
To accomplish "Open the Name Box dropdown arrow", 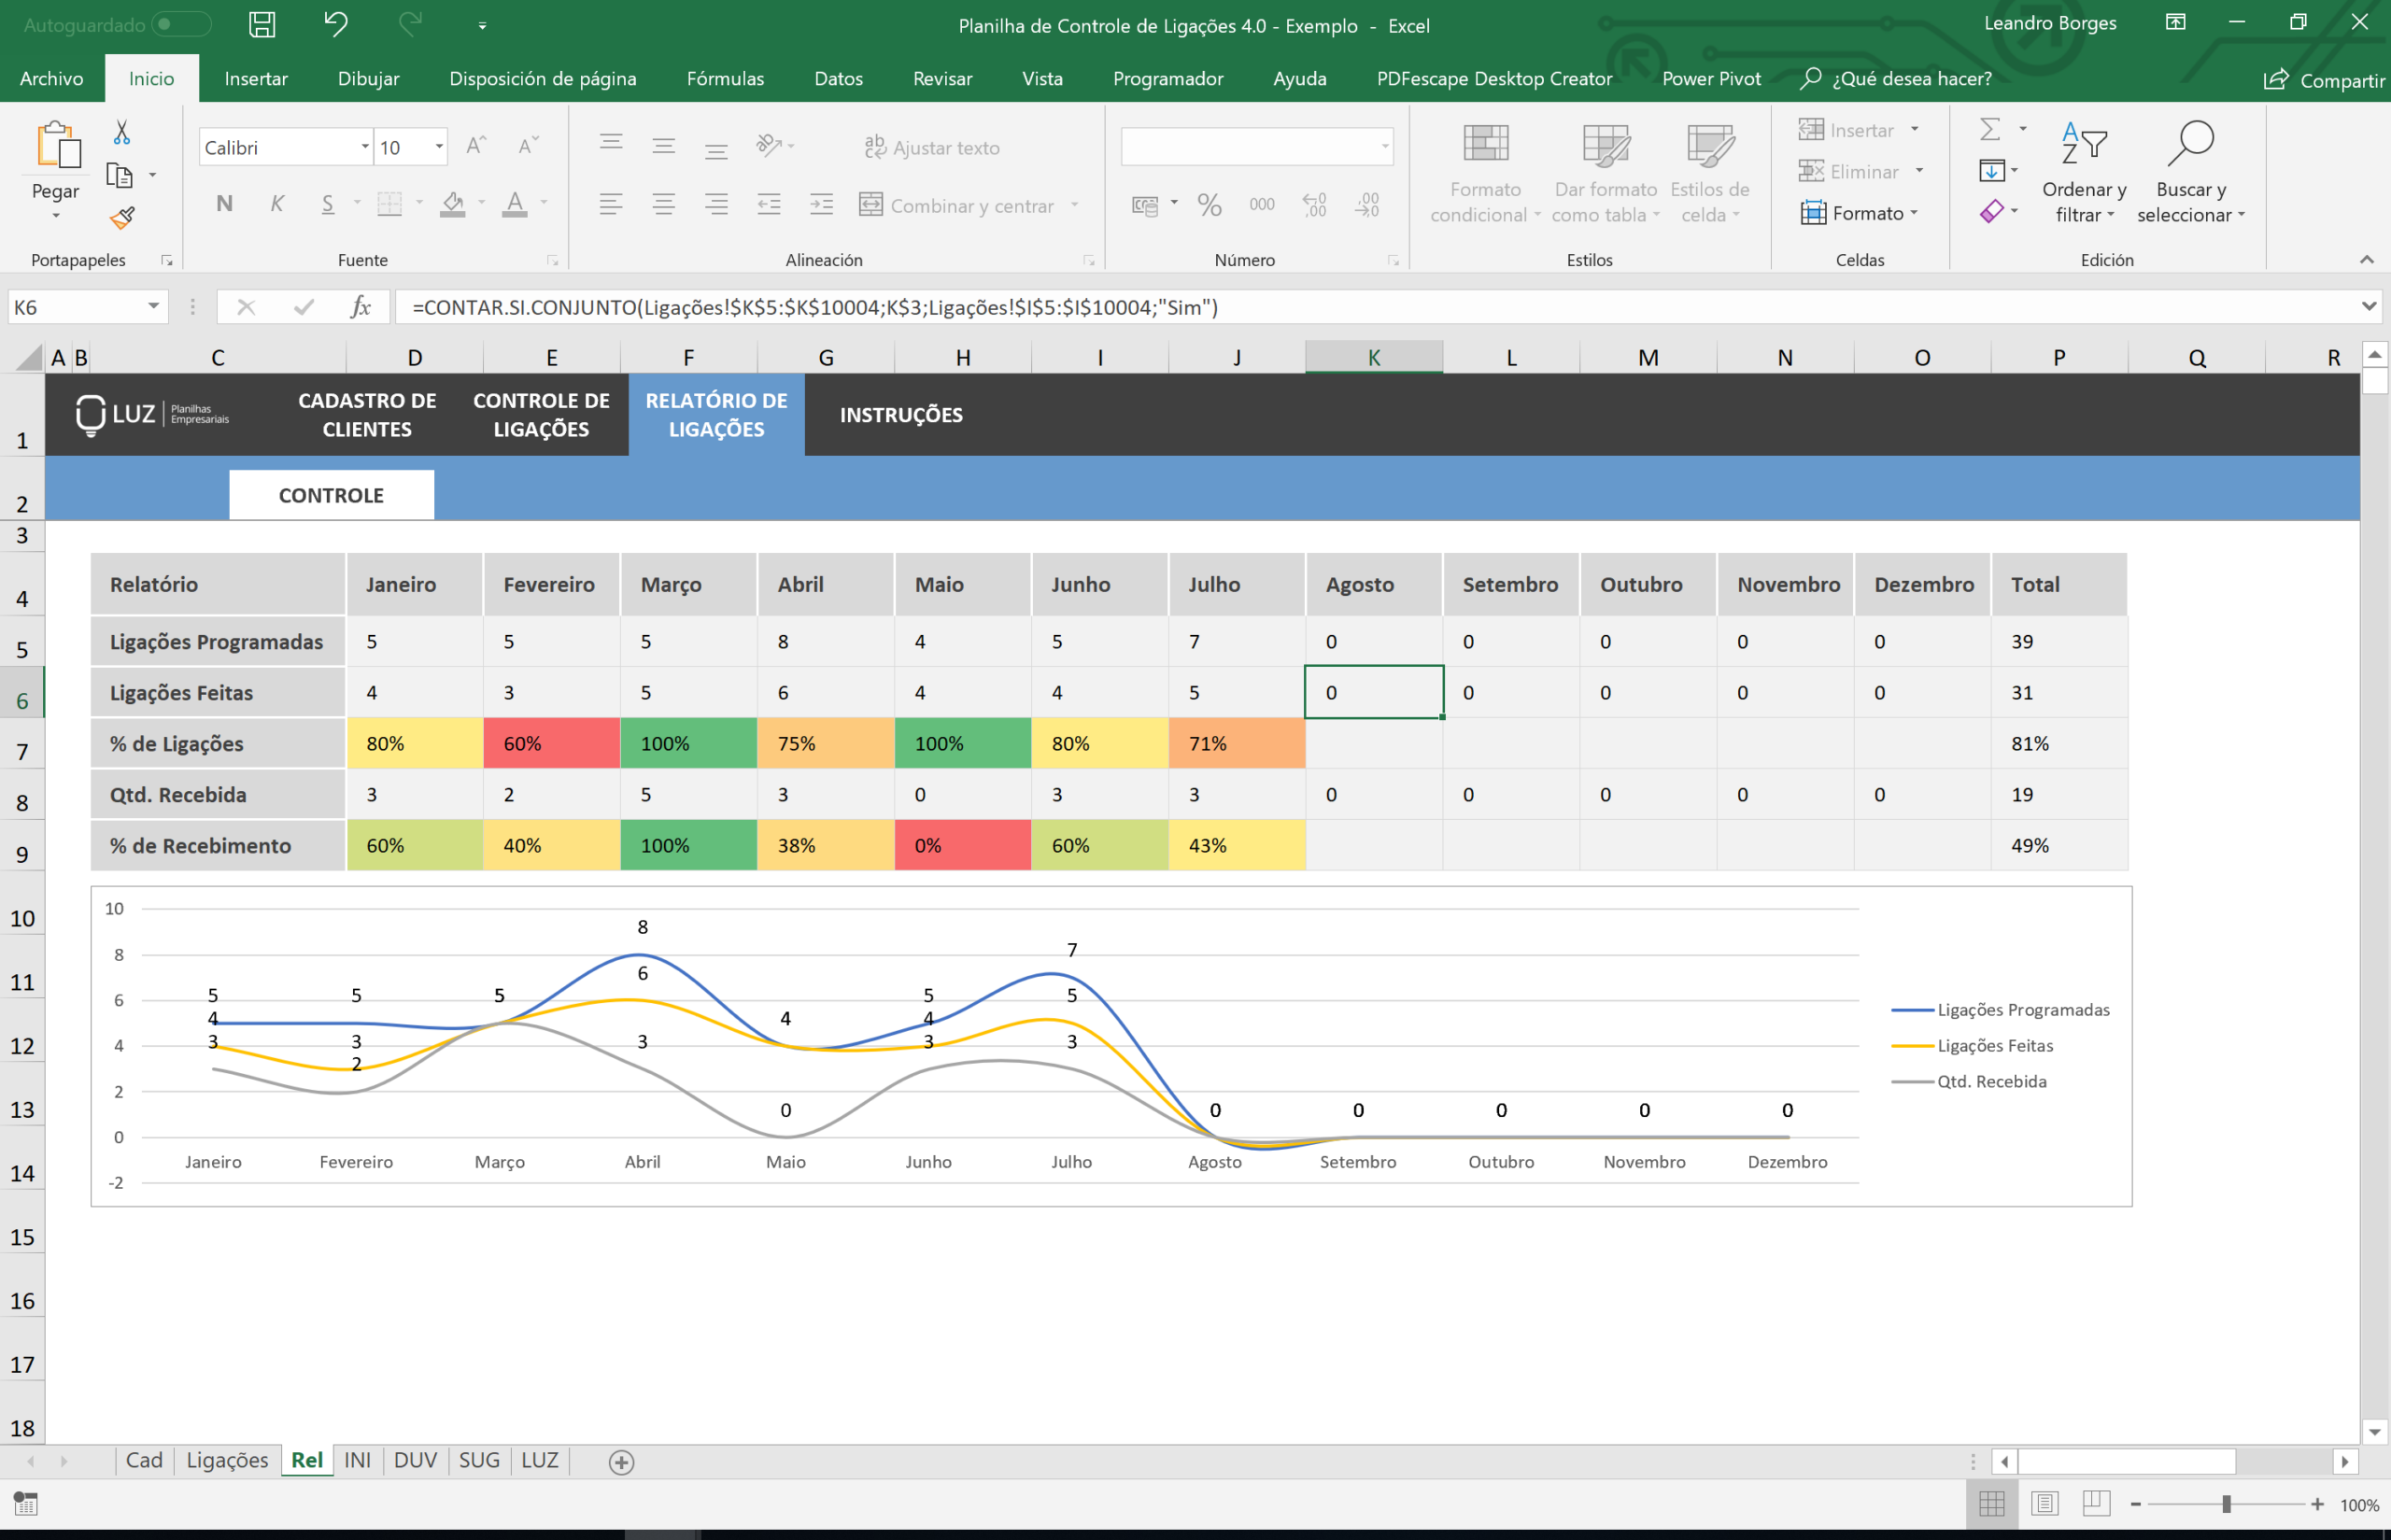I will (x=154, y=307).
